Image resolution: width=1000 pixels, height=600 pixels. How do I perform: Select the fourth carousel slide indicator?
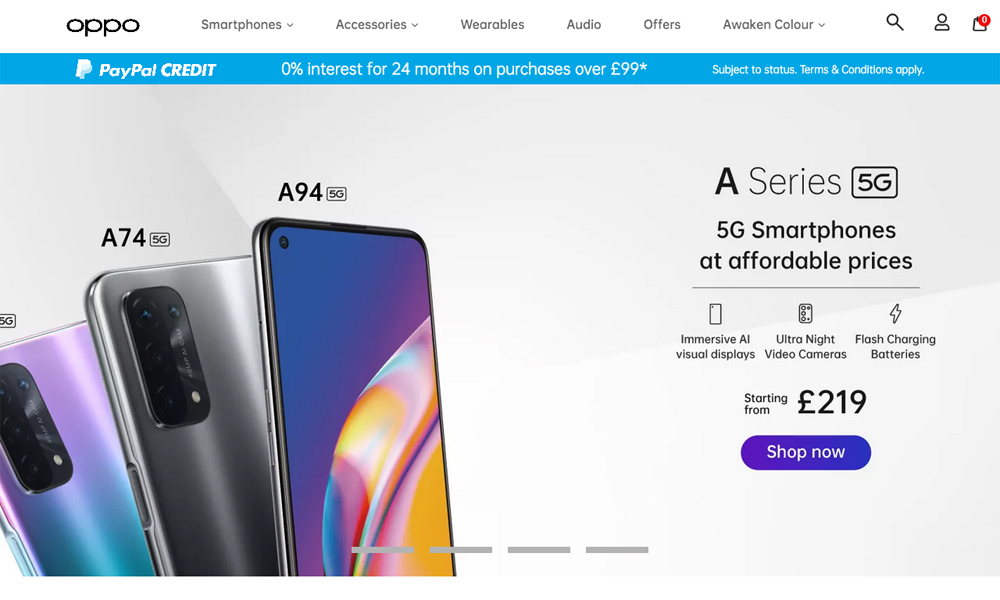click(617, 550)
